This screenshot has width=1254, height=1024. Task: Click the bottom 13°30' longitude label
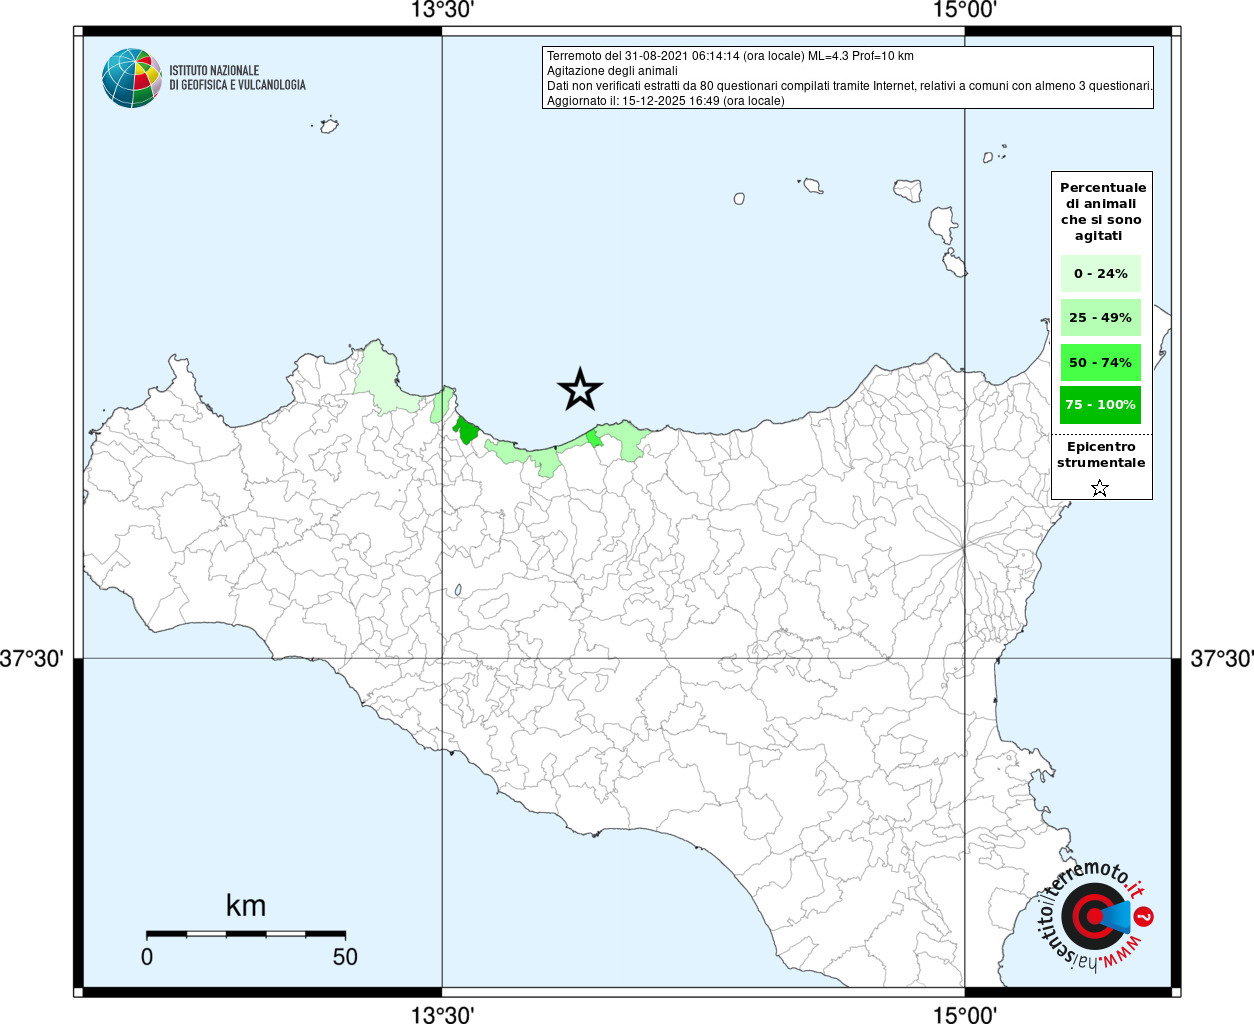(x=442, y=1015)
